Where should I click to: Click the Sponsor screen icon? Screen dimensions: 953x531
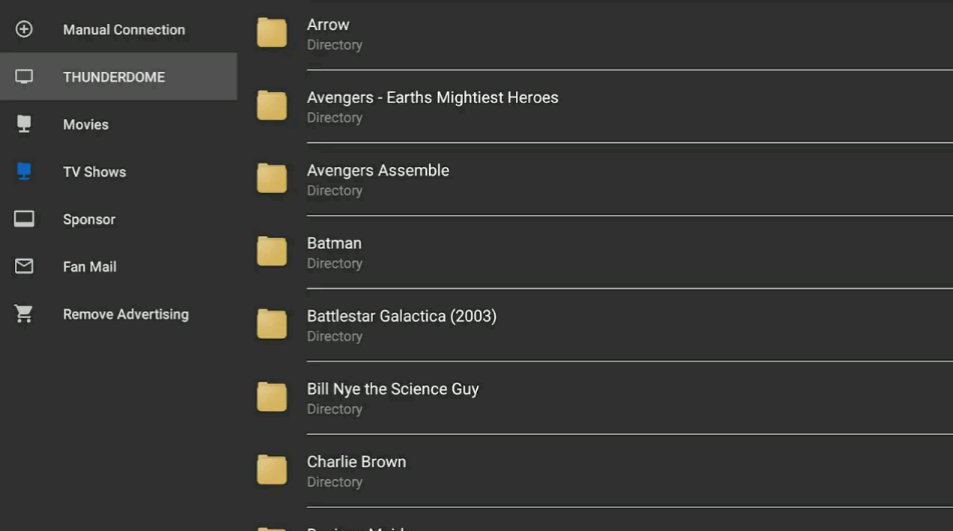[x=24, y=219]
